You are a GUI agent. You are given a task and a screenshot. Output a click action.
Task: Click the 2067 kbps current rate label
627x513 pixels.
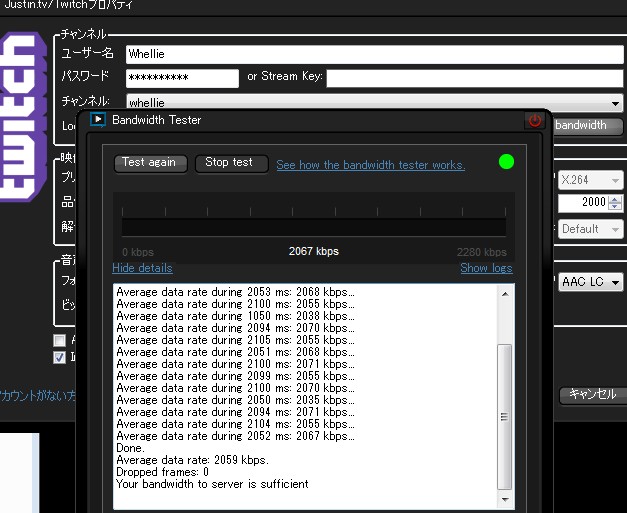coord(314,252)
